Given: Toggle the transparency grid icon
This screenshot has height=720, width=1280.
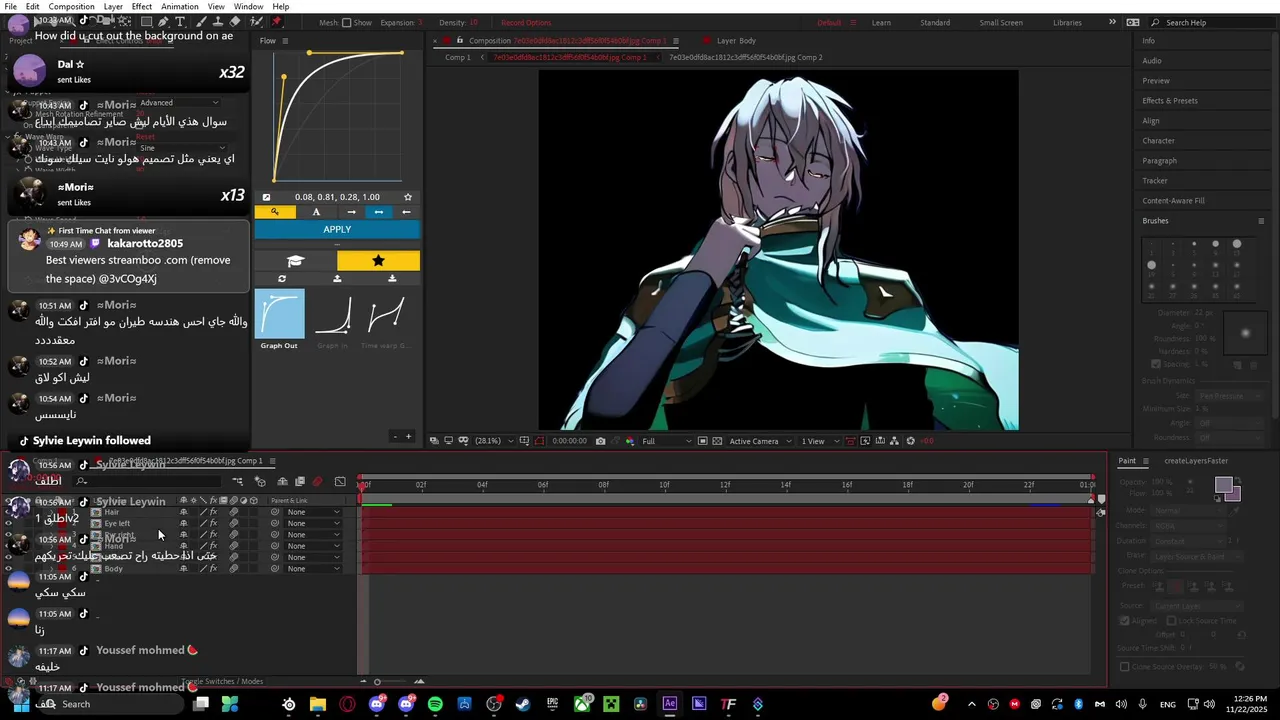Looking at the screenshot, I should pos(718,441).
